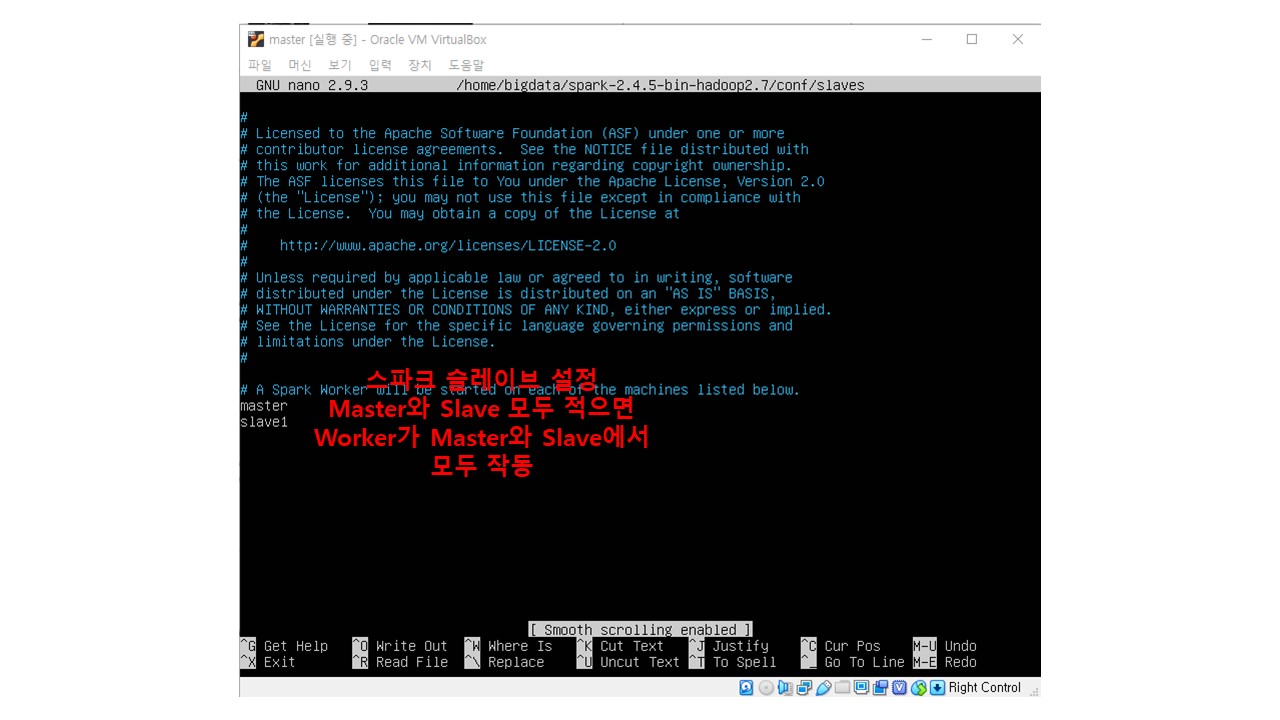Image resolution: width=1280 pixels, height=720 pixels.
Task: Click the network adapter status icon
Action: (804, 688)
